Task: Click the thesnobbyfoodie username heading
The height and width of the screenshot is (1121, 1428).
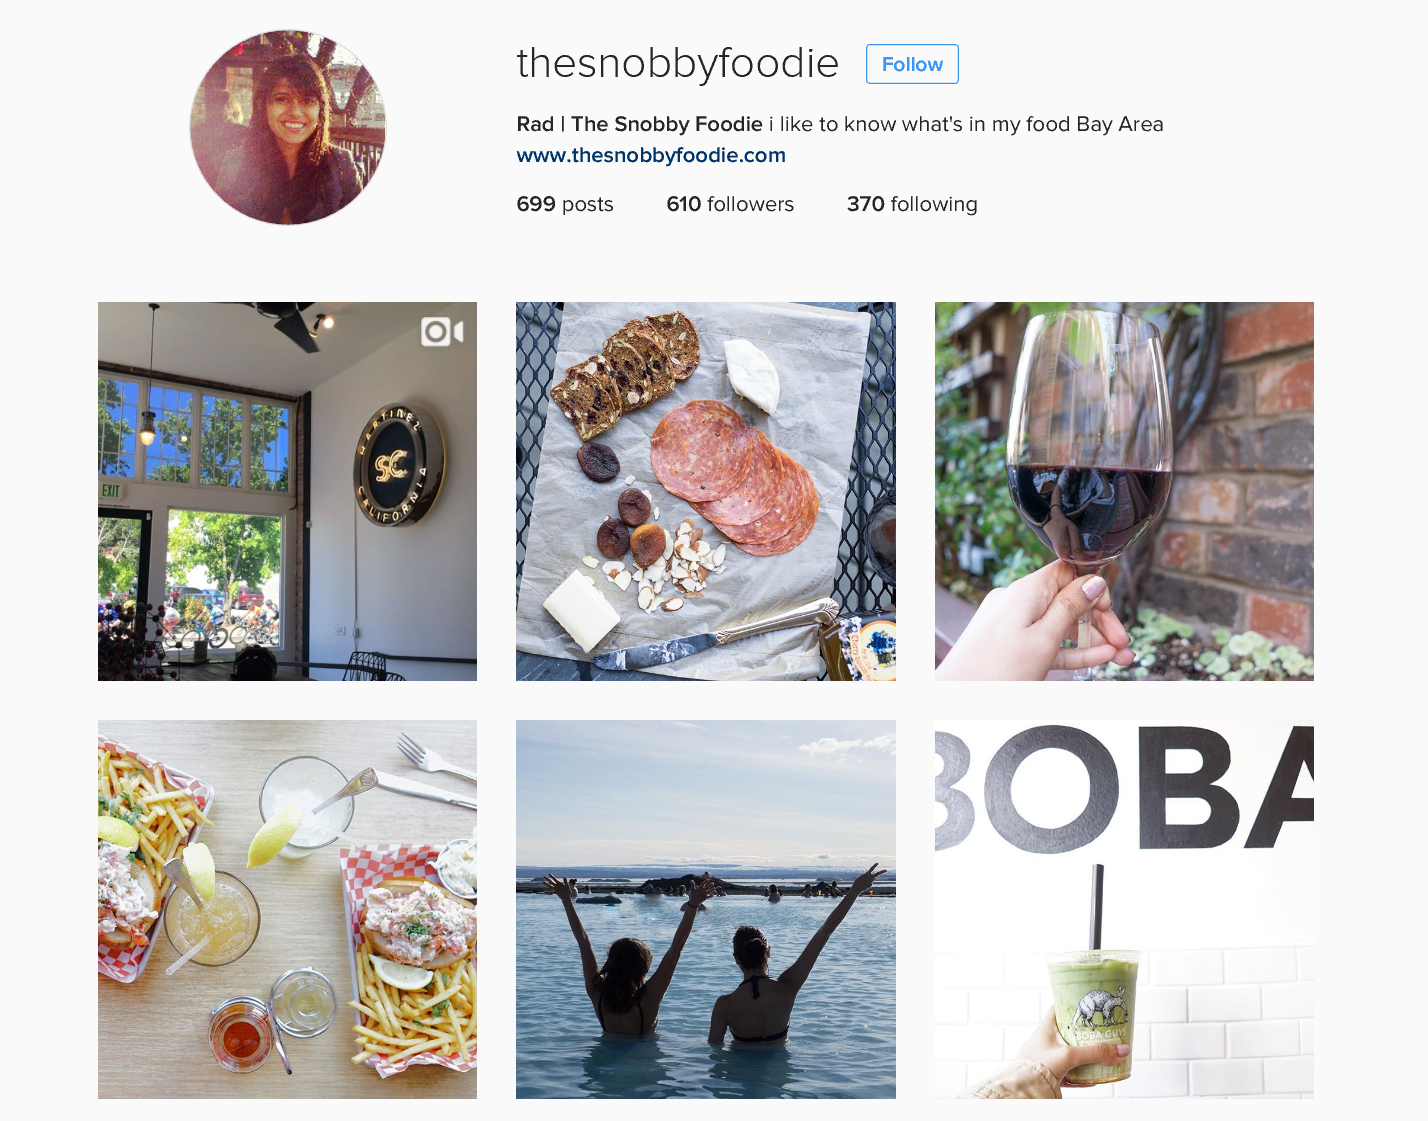Action: tap(677, 63)
